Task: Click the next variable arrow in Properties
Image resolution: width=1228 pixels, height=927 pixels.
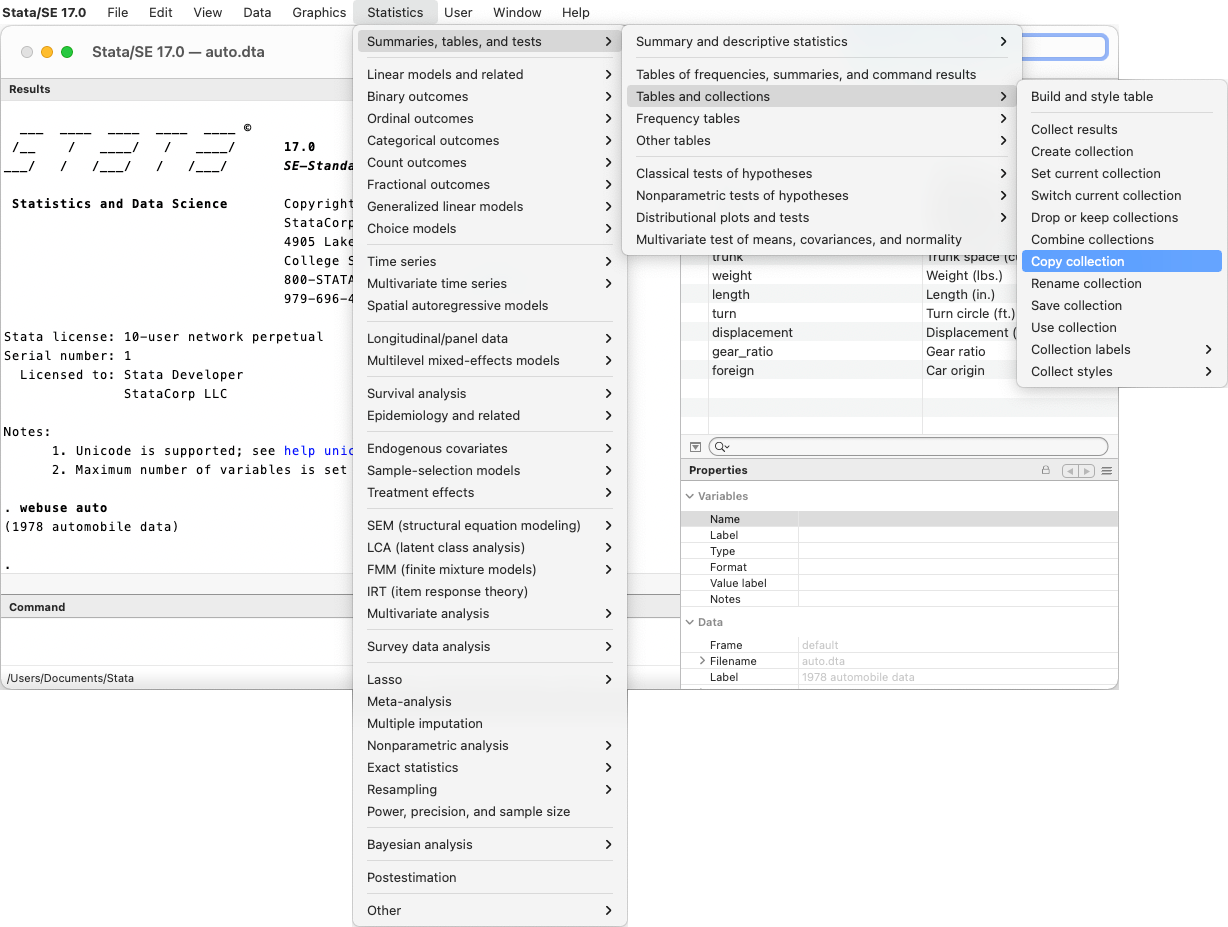Action: tap(1086, 471)
